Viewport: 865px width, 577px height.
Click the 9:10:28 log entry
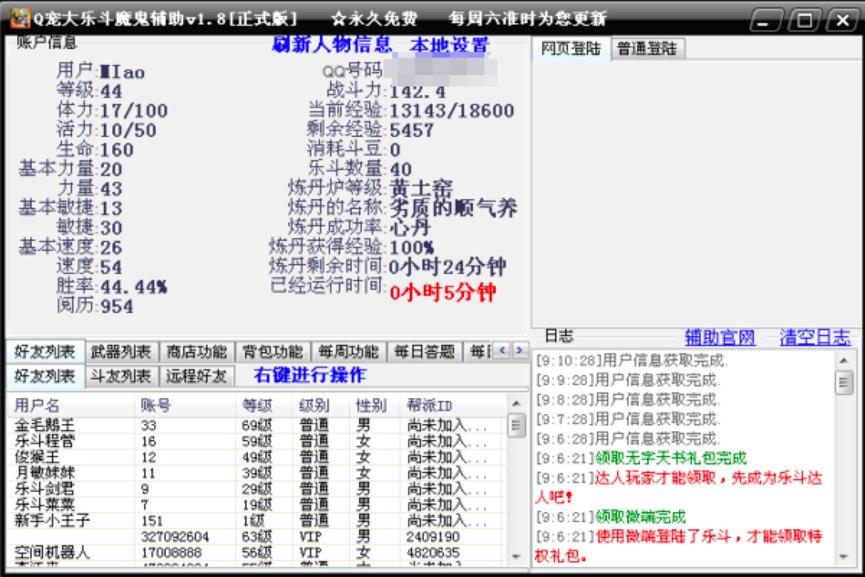click(x=632, y=361)
